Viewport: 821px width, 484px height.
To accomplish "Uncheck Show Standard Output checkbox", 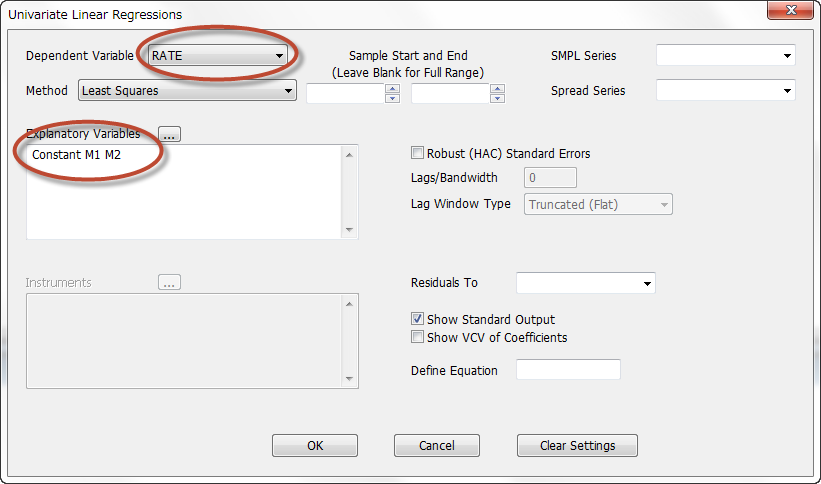I will coord(417,318).
